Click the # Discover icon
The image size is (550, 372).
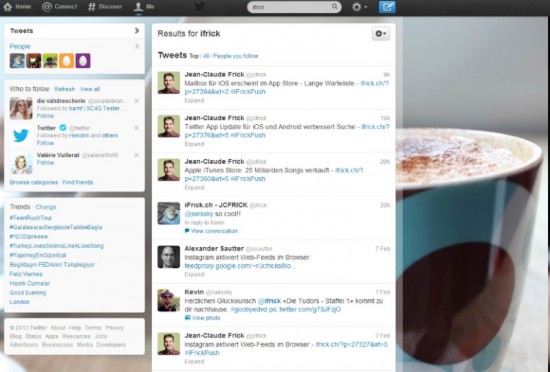[92, 6]
